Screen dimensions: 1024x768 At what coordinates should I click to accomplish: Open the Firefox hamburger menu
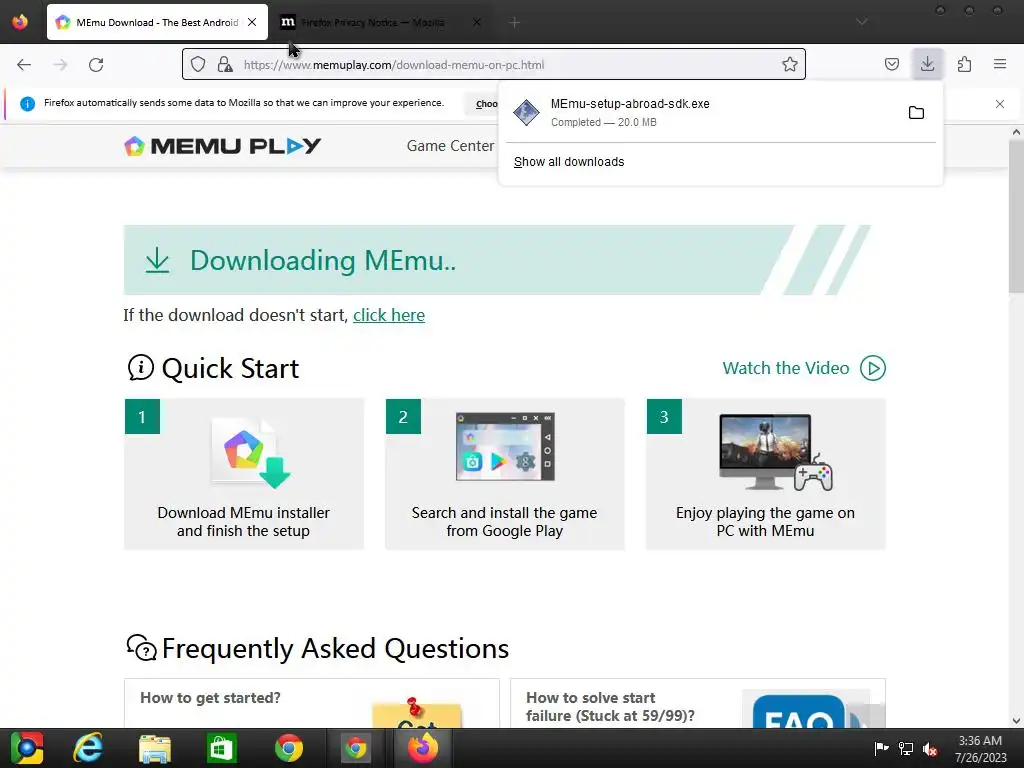pyautogui.click(x=1000, y=64)
